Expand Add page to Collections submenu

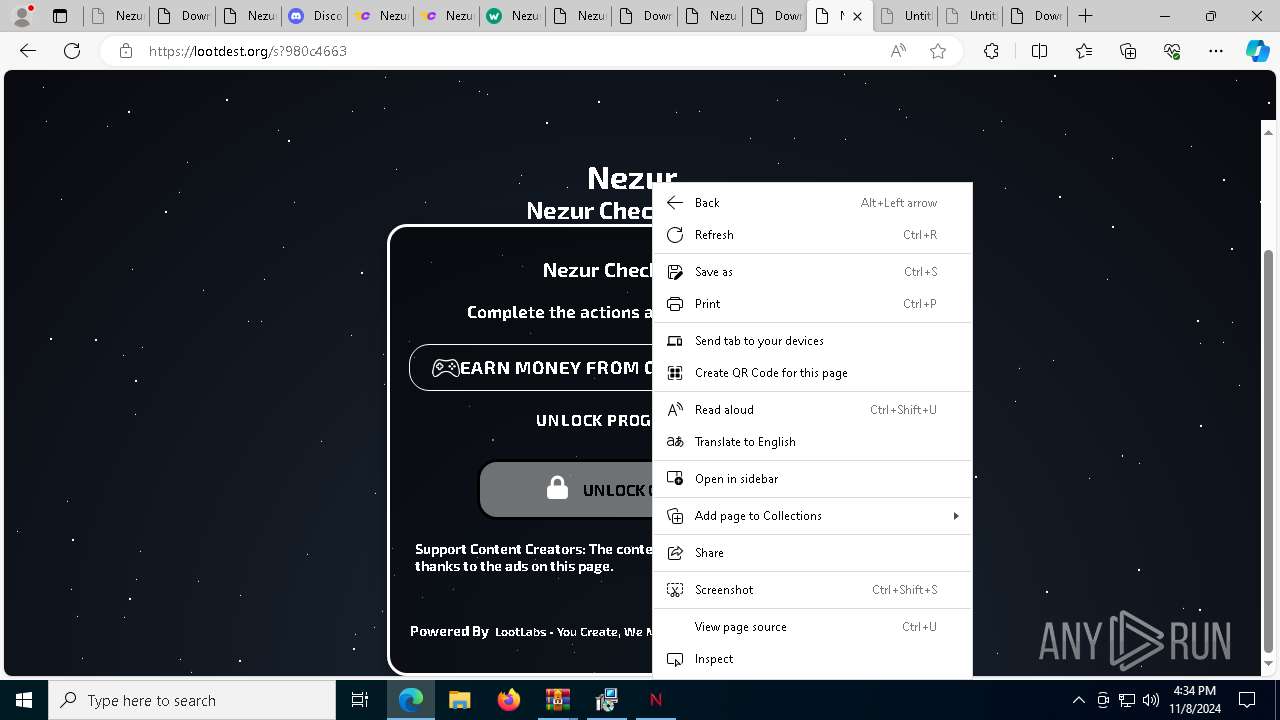click(812, 516)
